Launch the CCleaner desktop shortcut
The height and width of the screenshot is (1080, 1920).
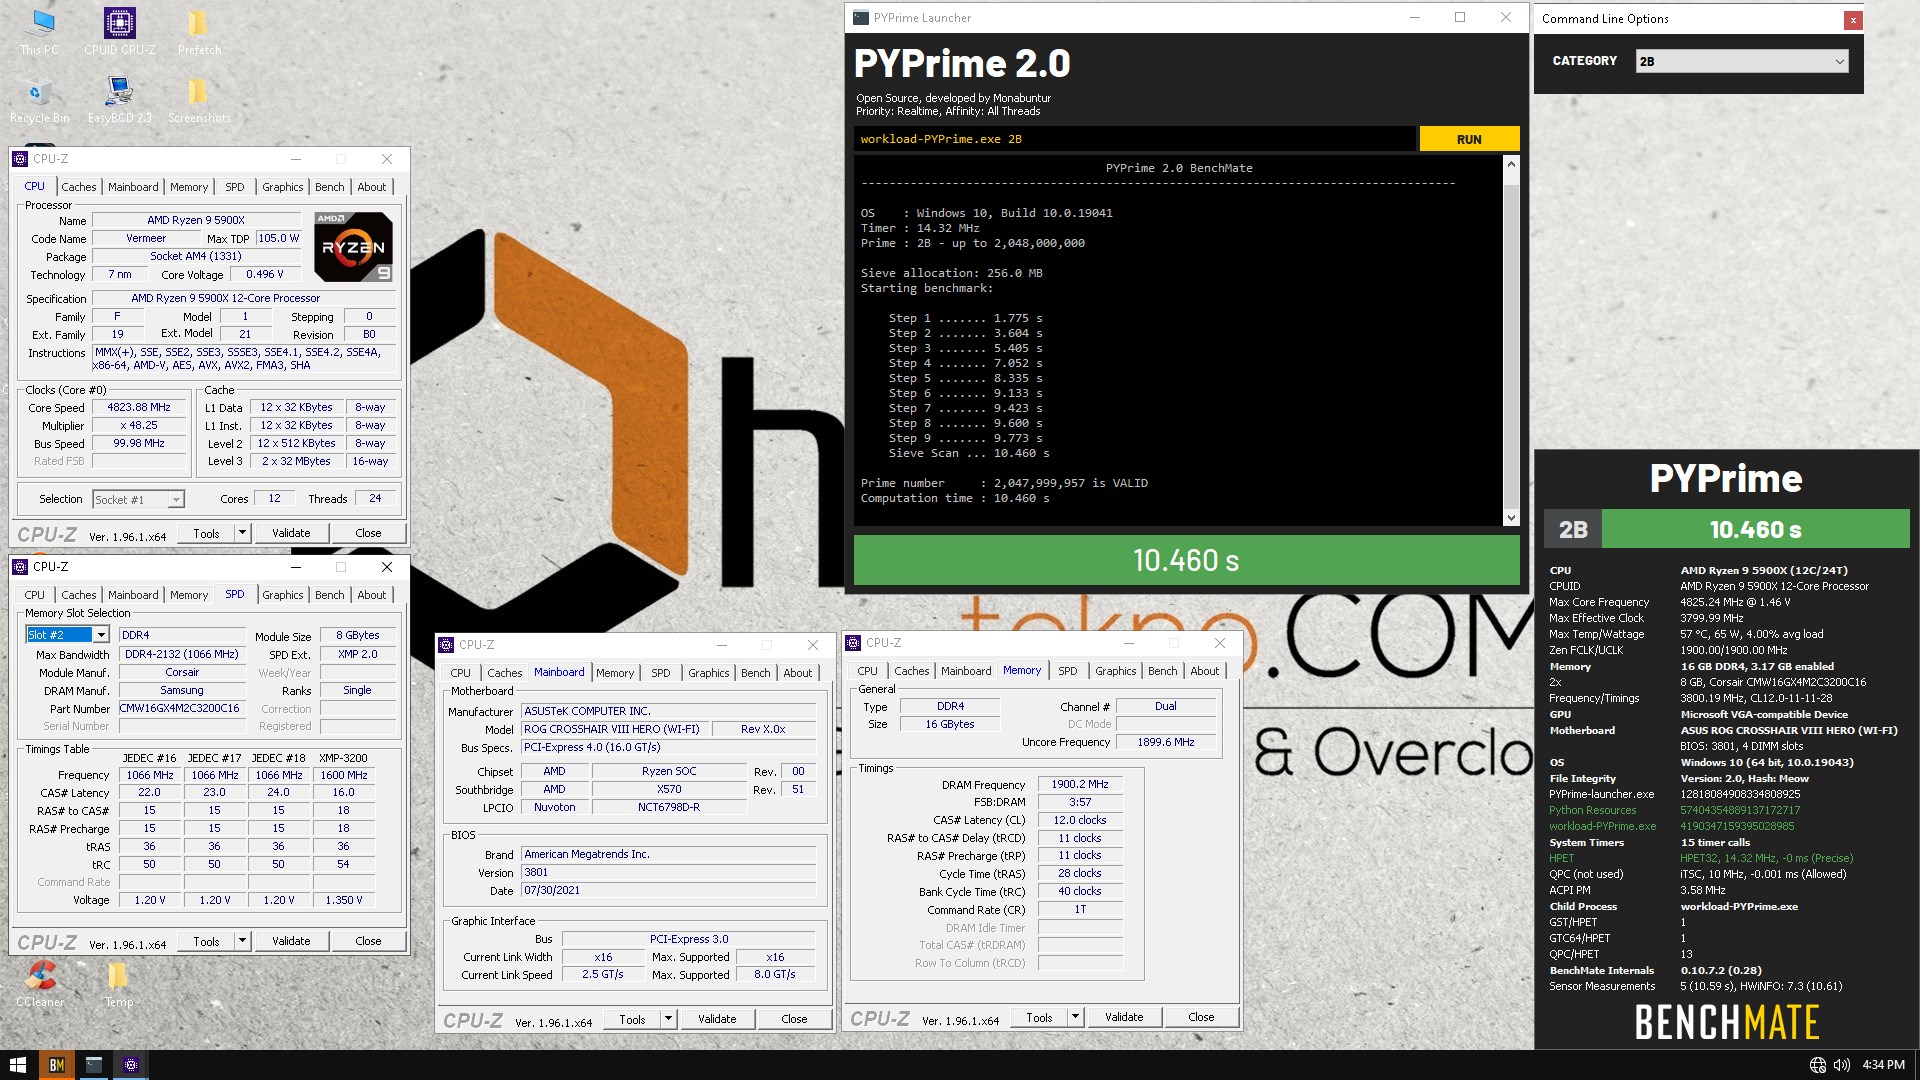tap(40, 983)
